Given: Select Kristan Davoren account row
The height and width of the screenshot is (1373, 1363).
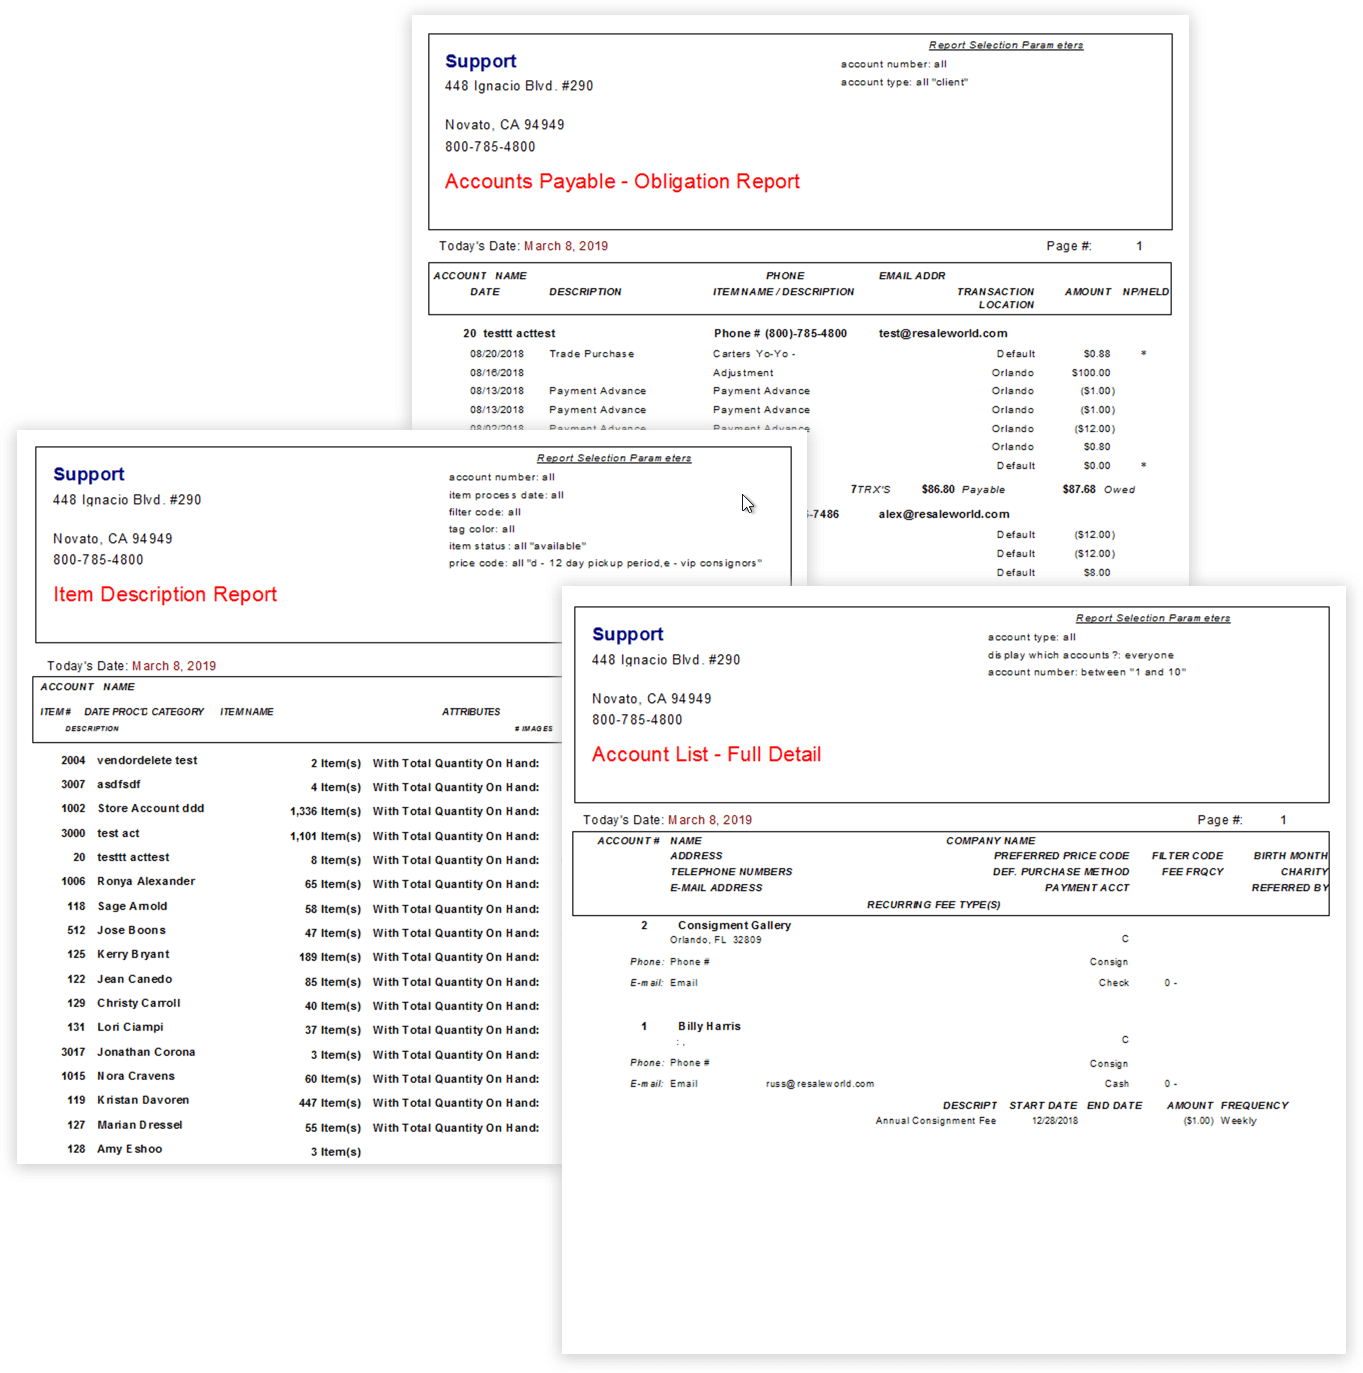Looking at the screenshot, I should point(128,1101).
